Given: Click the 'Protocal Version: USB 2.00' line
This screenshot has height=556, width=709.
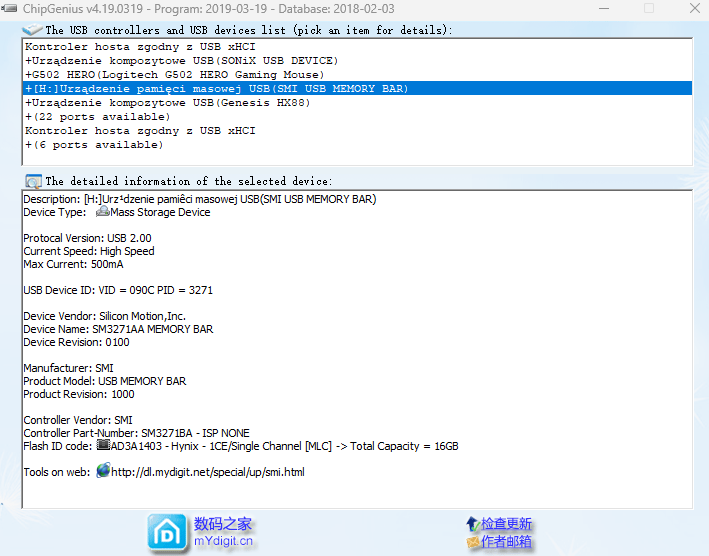Looking at the screenshot, I should (87, 238).
